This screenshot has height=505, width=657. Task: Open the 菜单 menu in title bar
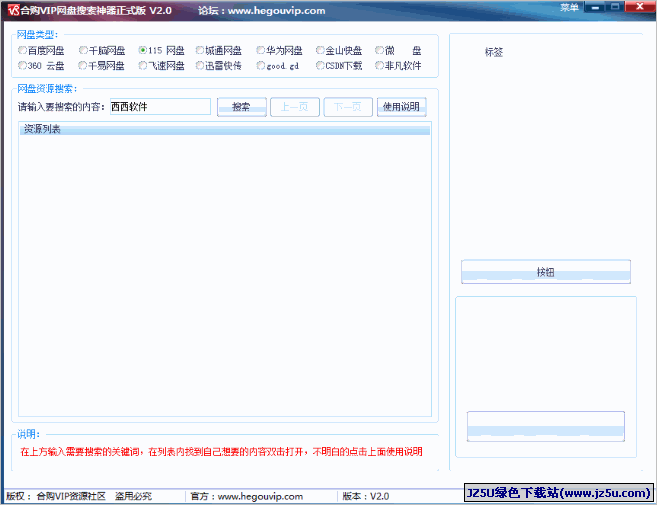pos(569,7)
